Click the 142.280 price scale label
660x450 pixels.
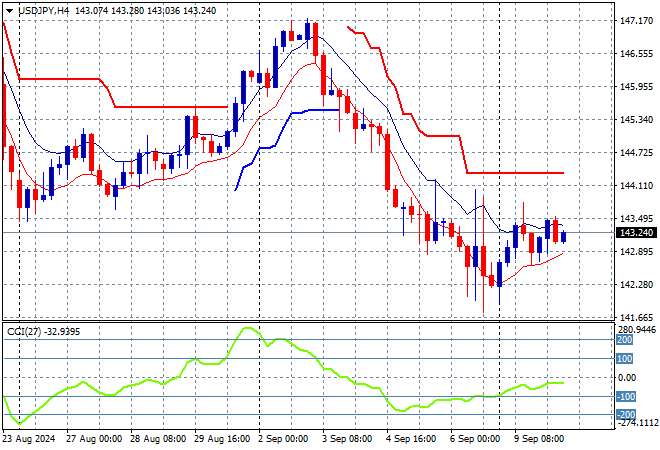(637, 285)
